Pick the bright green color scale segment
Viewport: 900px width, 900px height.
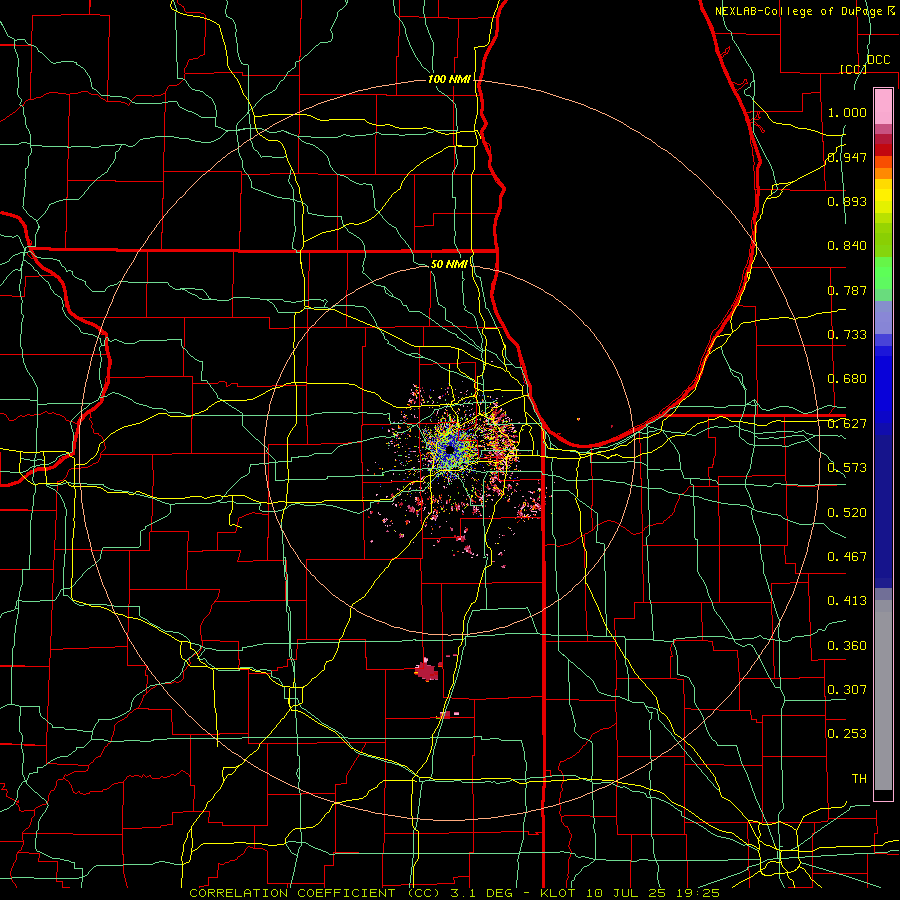tap(883, 273)
